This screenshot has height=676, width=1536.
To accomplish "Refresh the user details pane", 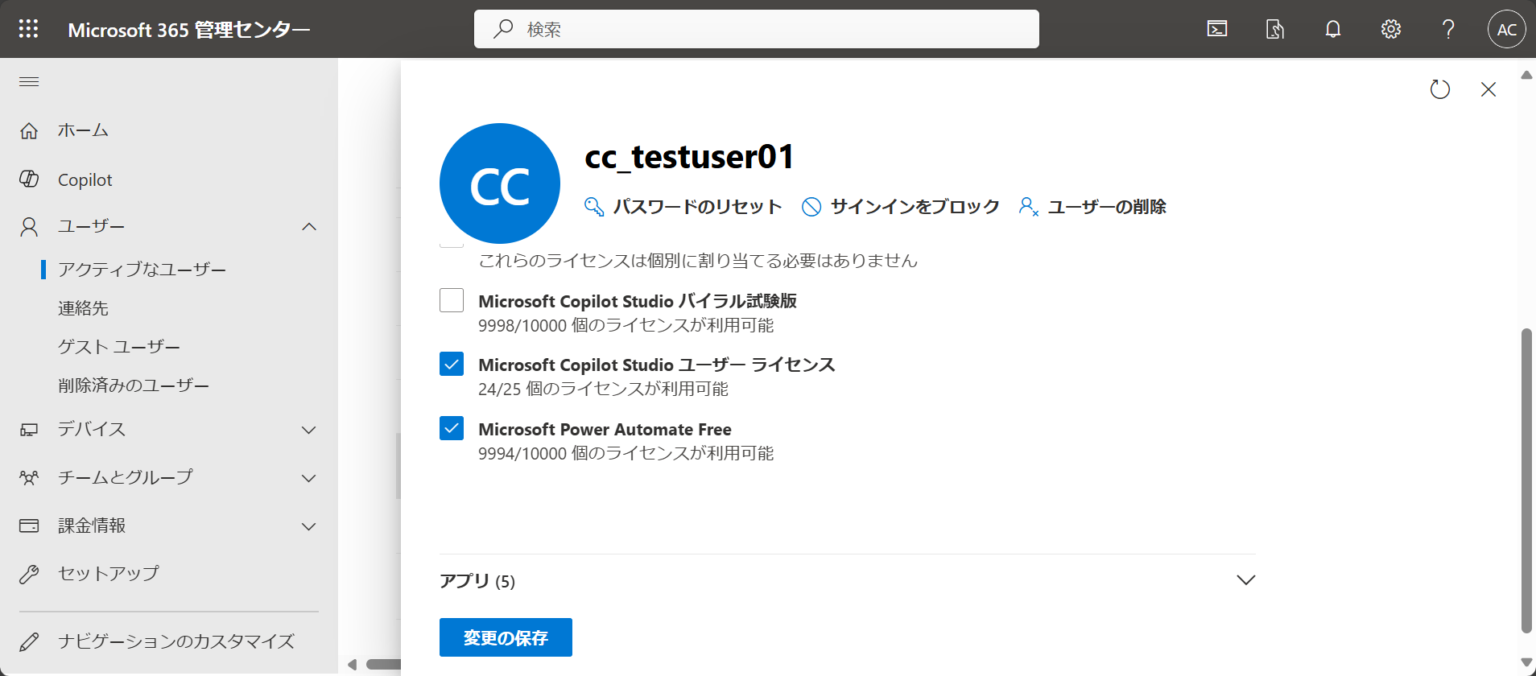I will point(1440,89).
